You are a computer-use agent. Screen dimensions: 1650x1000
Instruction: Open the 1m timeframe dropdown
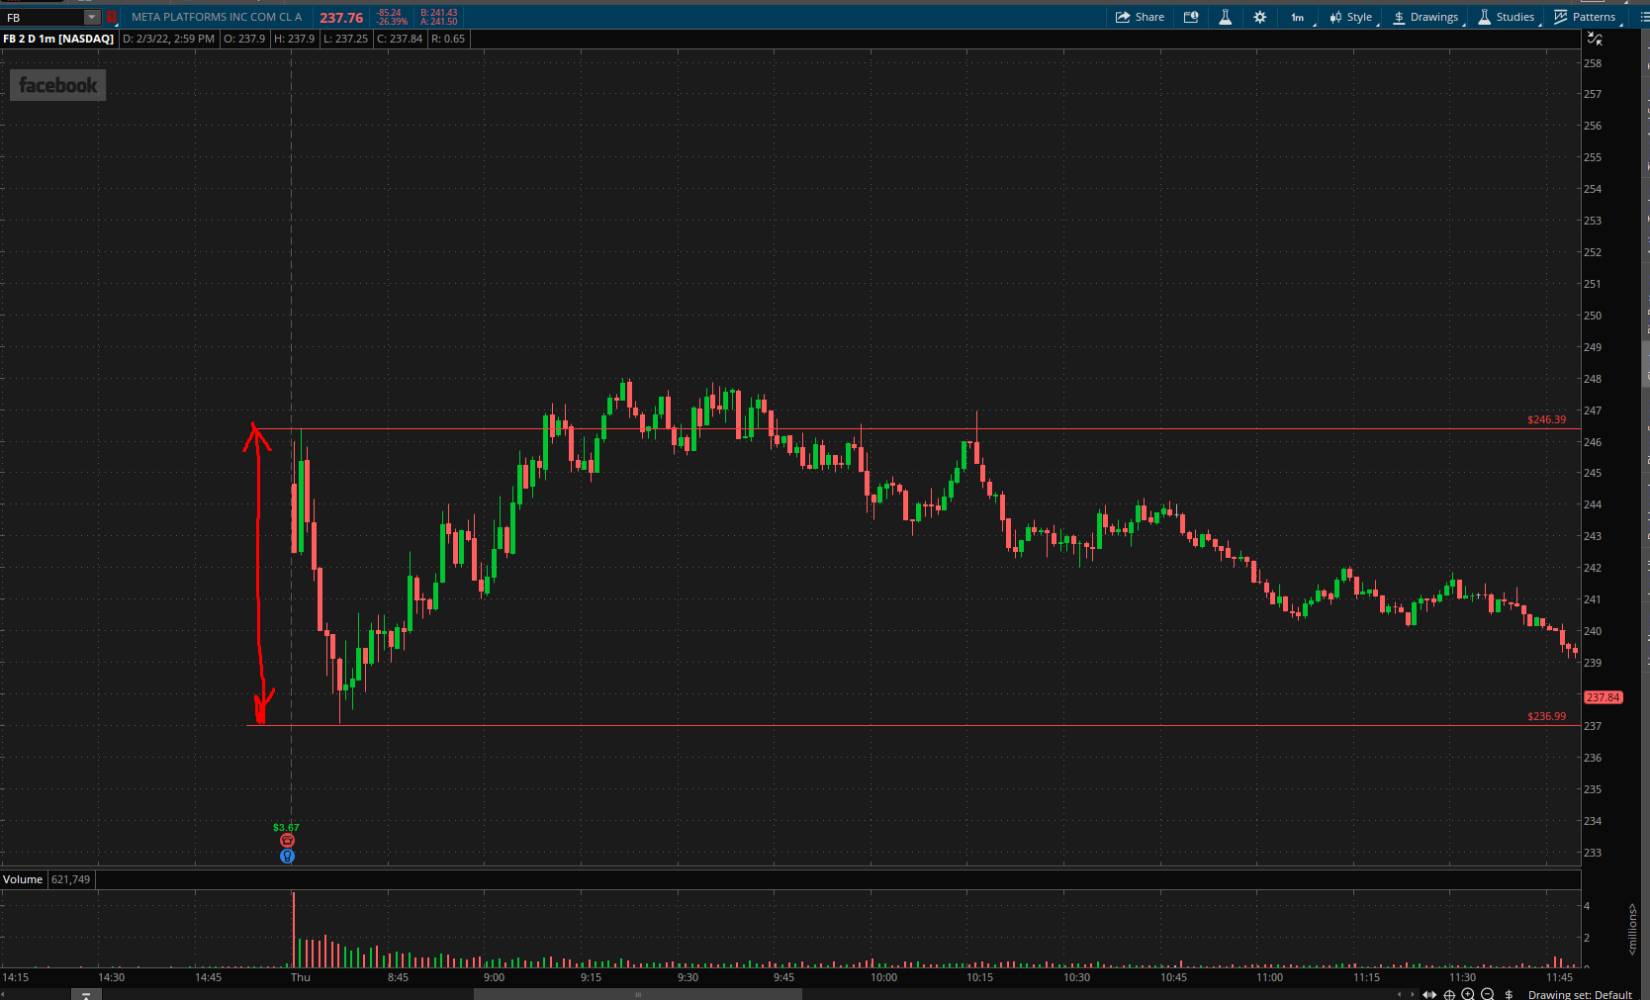1297,17
